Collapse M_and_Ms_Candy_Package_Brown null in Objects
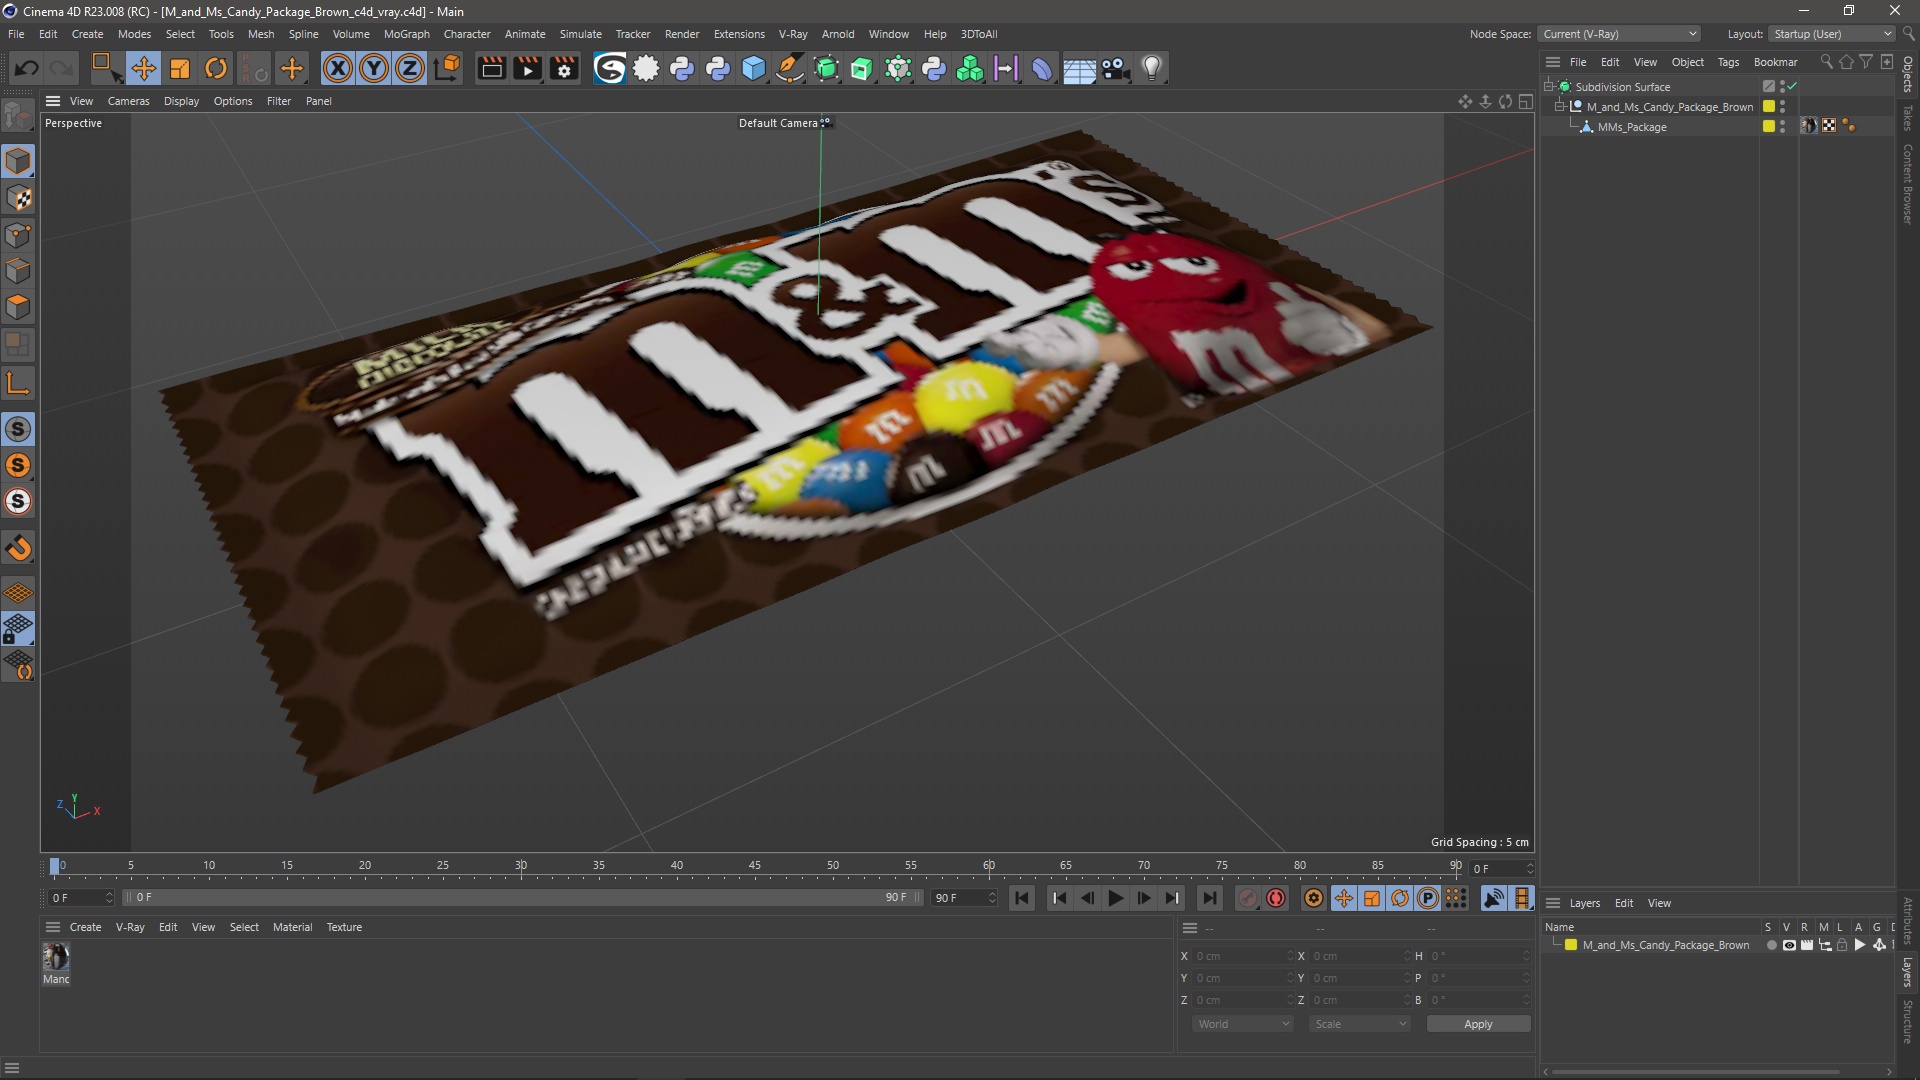This screenshot has height=1080, width=1920. pos(1559,107)
